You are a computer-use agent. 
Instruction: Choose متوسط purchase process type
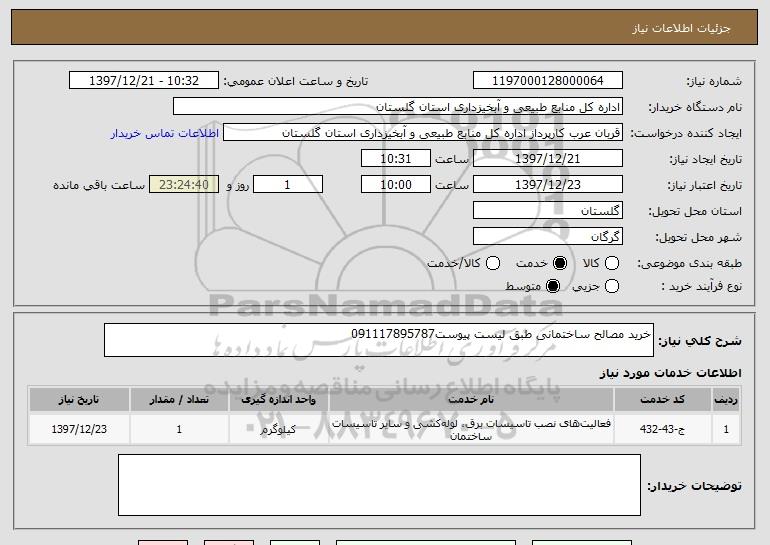[553, 286]
